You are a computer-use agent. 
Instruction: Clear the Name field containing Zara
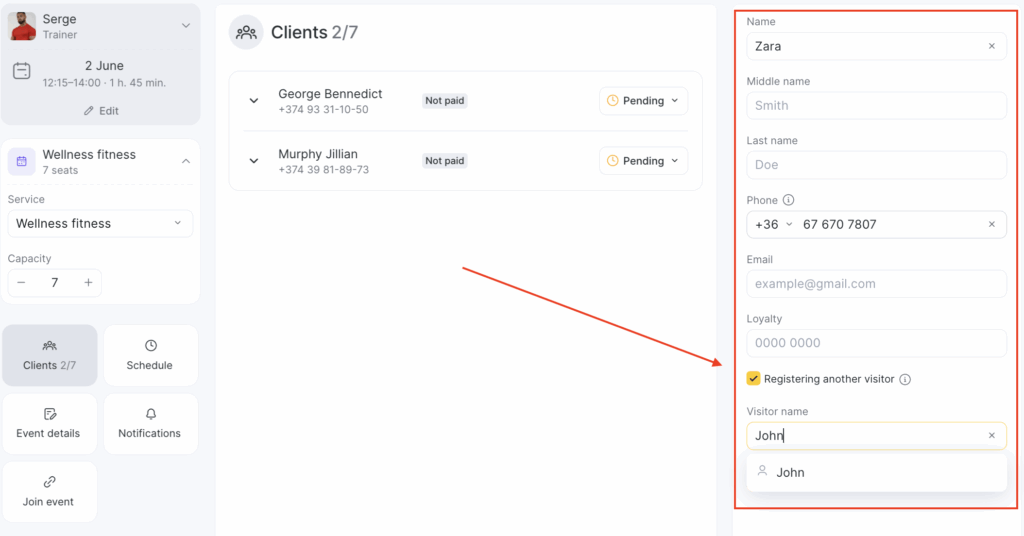(992, 46)
